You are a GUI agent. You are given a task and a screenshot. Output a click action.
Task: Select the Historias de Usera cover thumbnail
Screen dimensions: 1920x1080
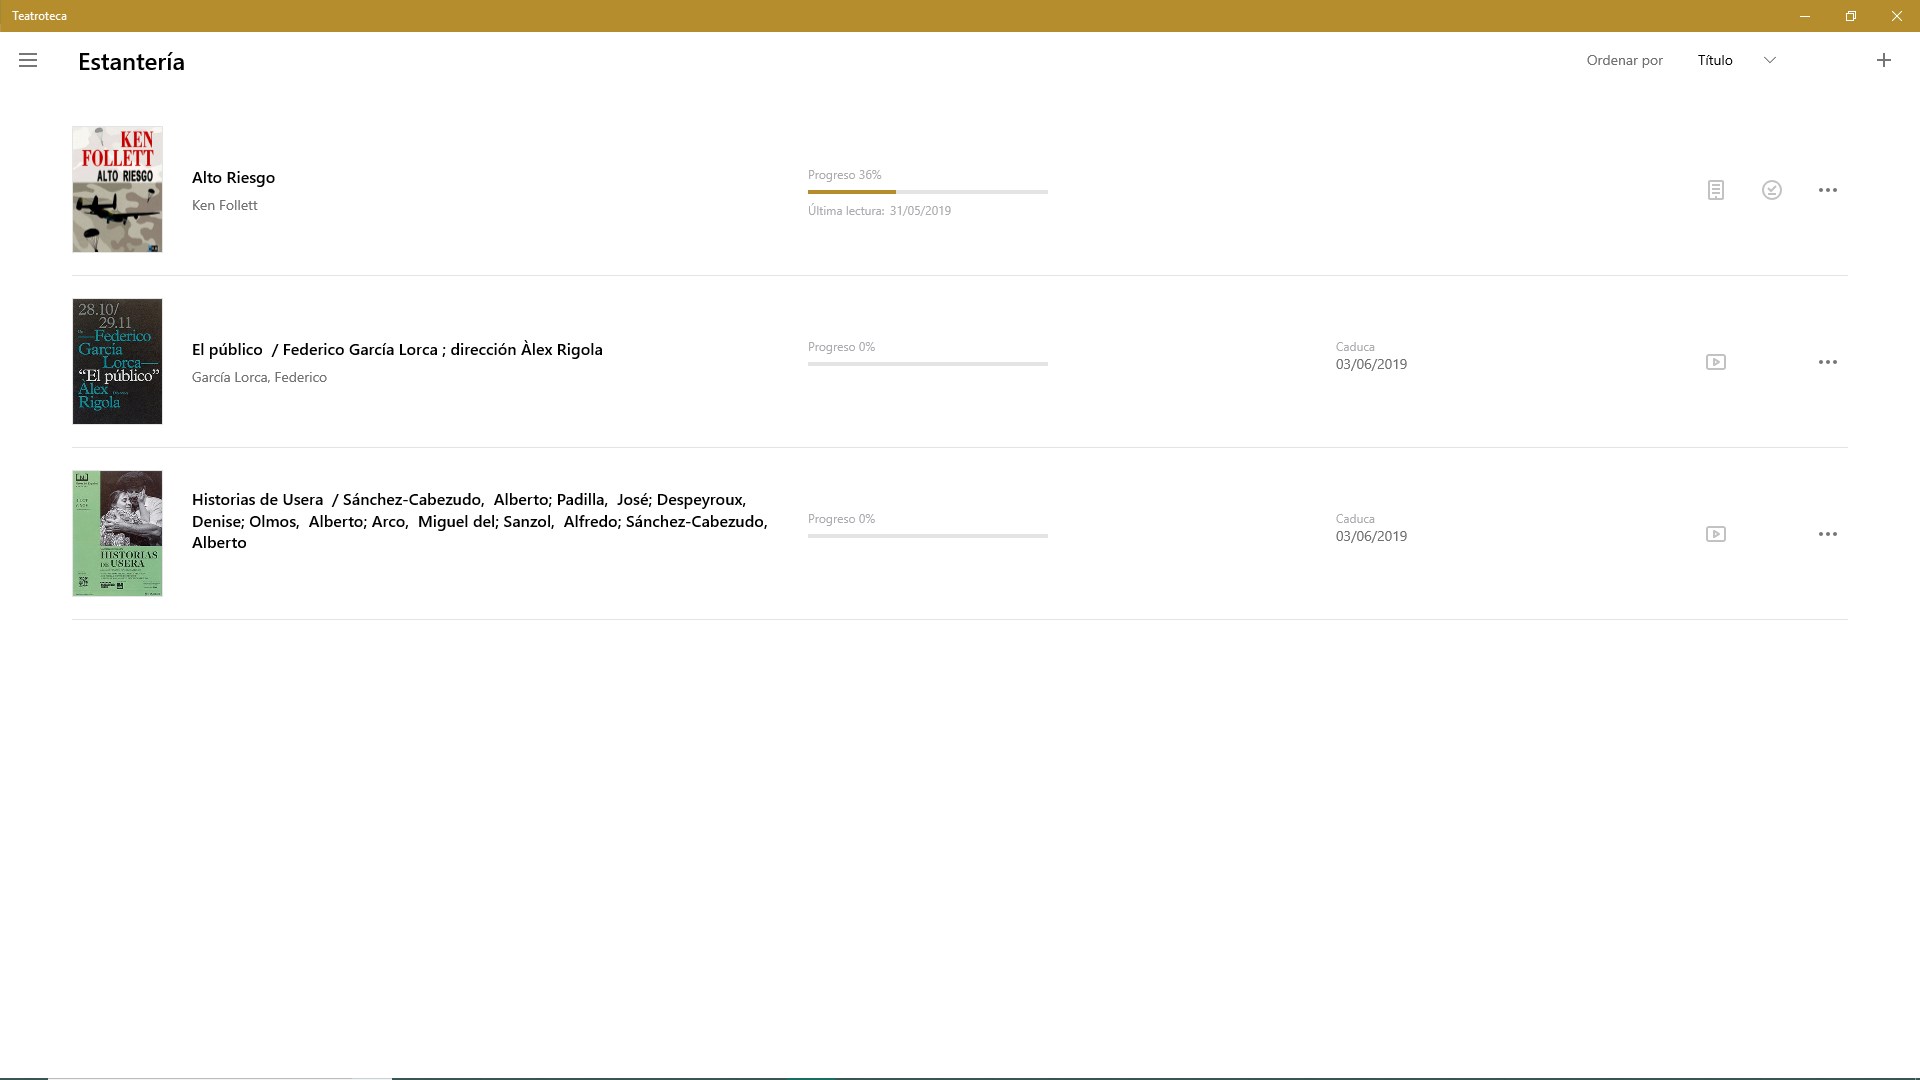pyautogui.click(x=117, y=533)
